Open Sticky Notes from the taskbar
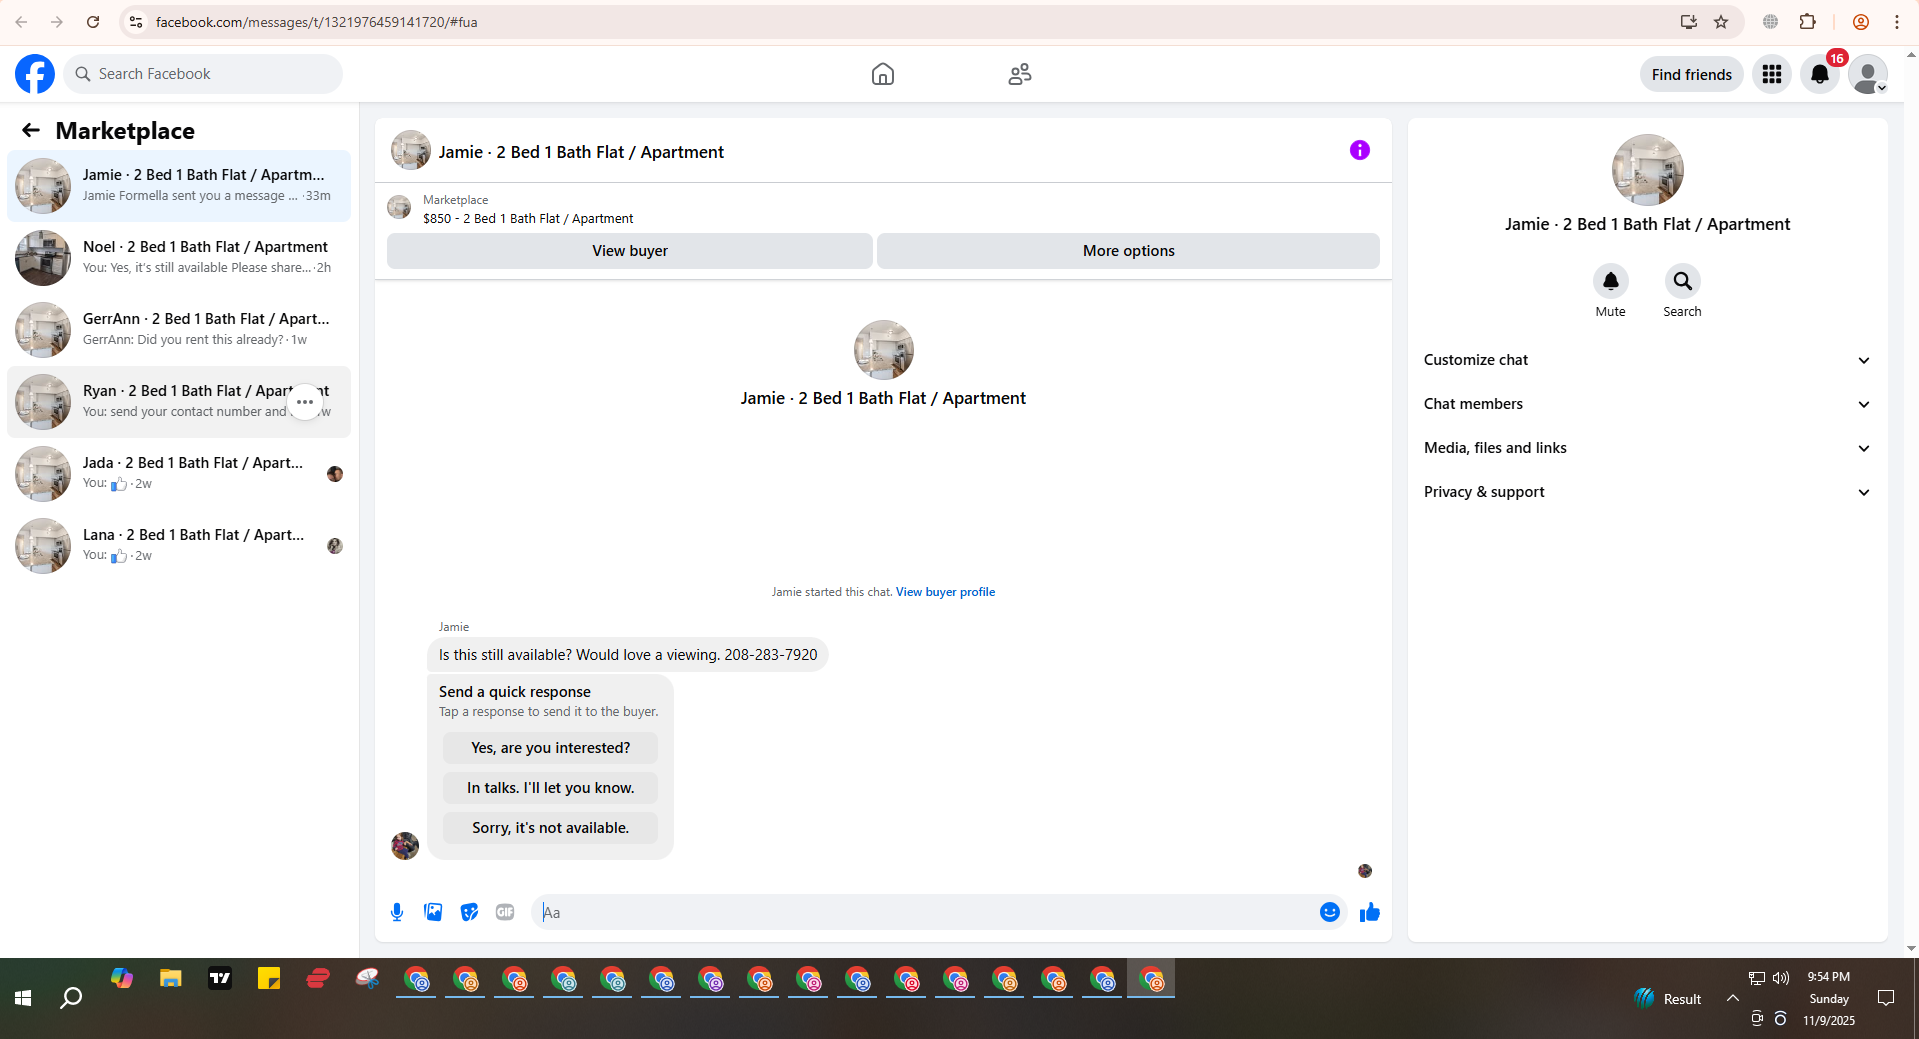 pyautogui.click(x=269, y=979)
